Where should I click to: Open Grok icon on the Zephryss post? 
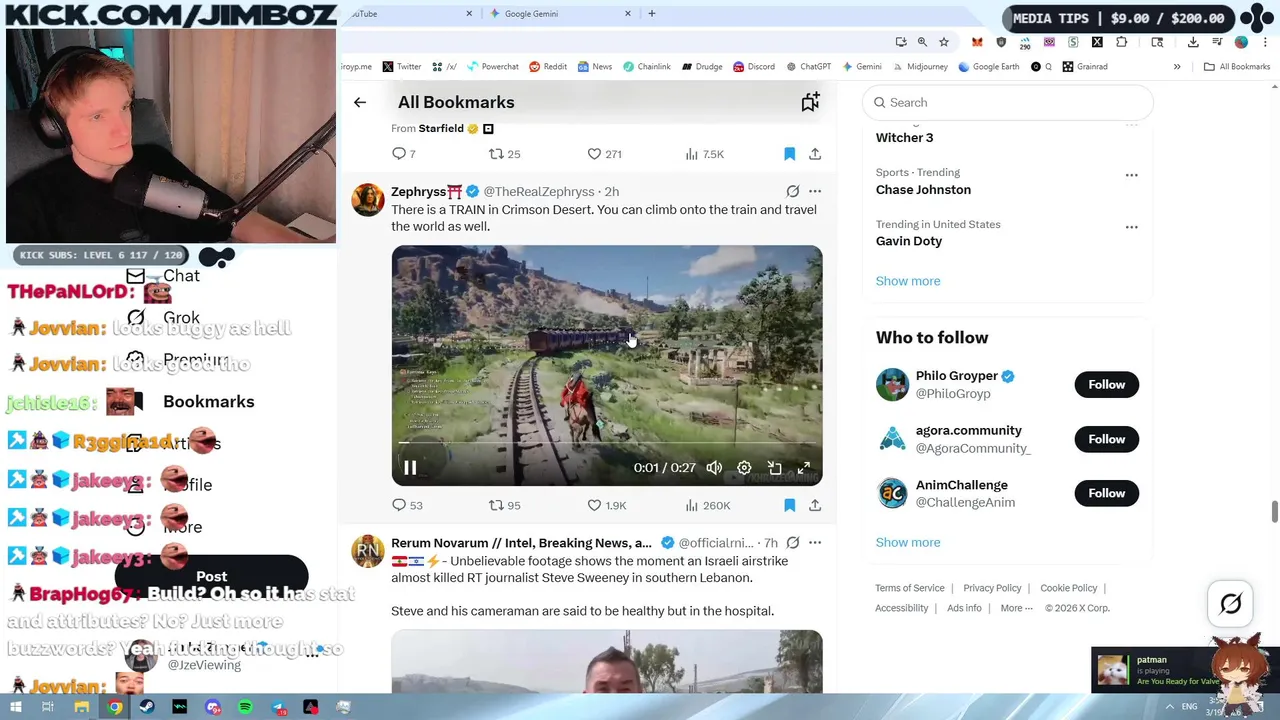pos(793,191)
